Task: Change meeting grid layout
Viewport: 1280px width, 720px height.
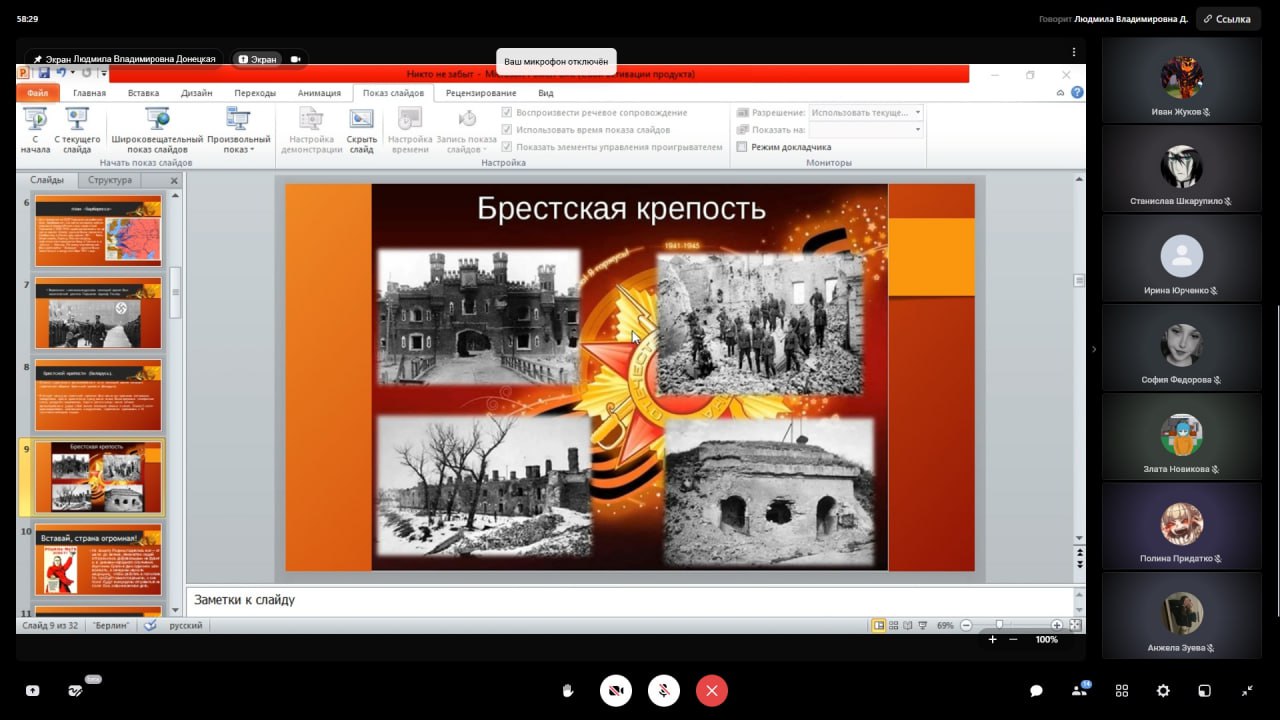Action: tap(1122, 690)
